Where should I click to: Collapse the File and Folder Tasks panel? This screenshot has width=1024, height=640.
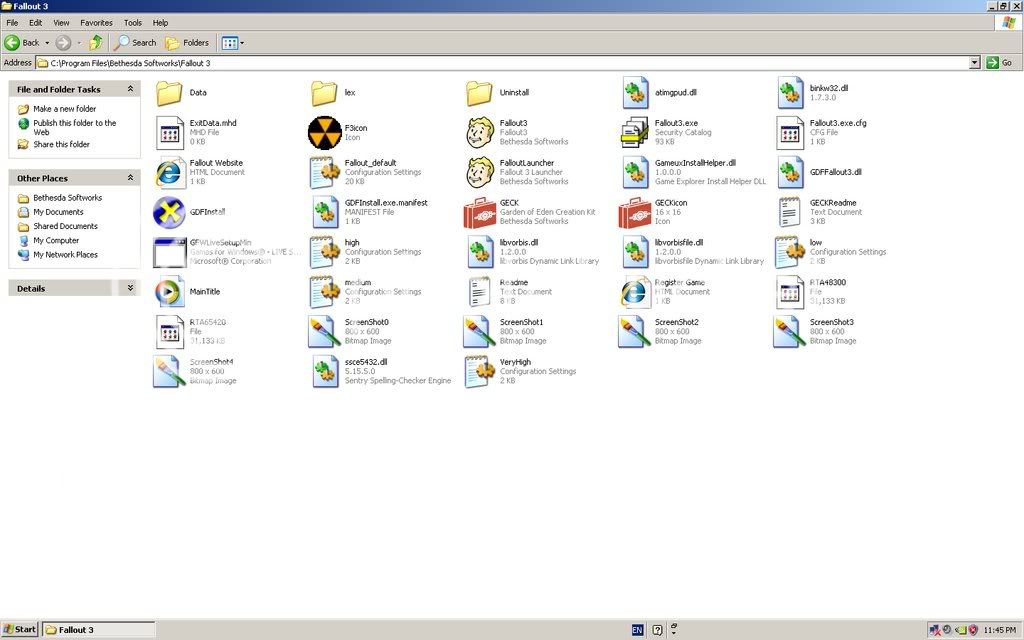(x=130, y=89)
